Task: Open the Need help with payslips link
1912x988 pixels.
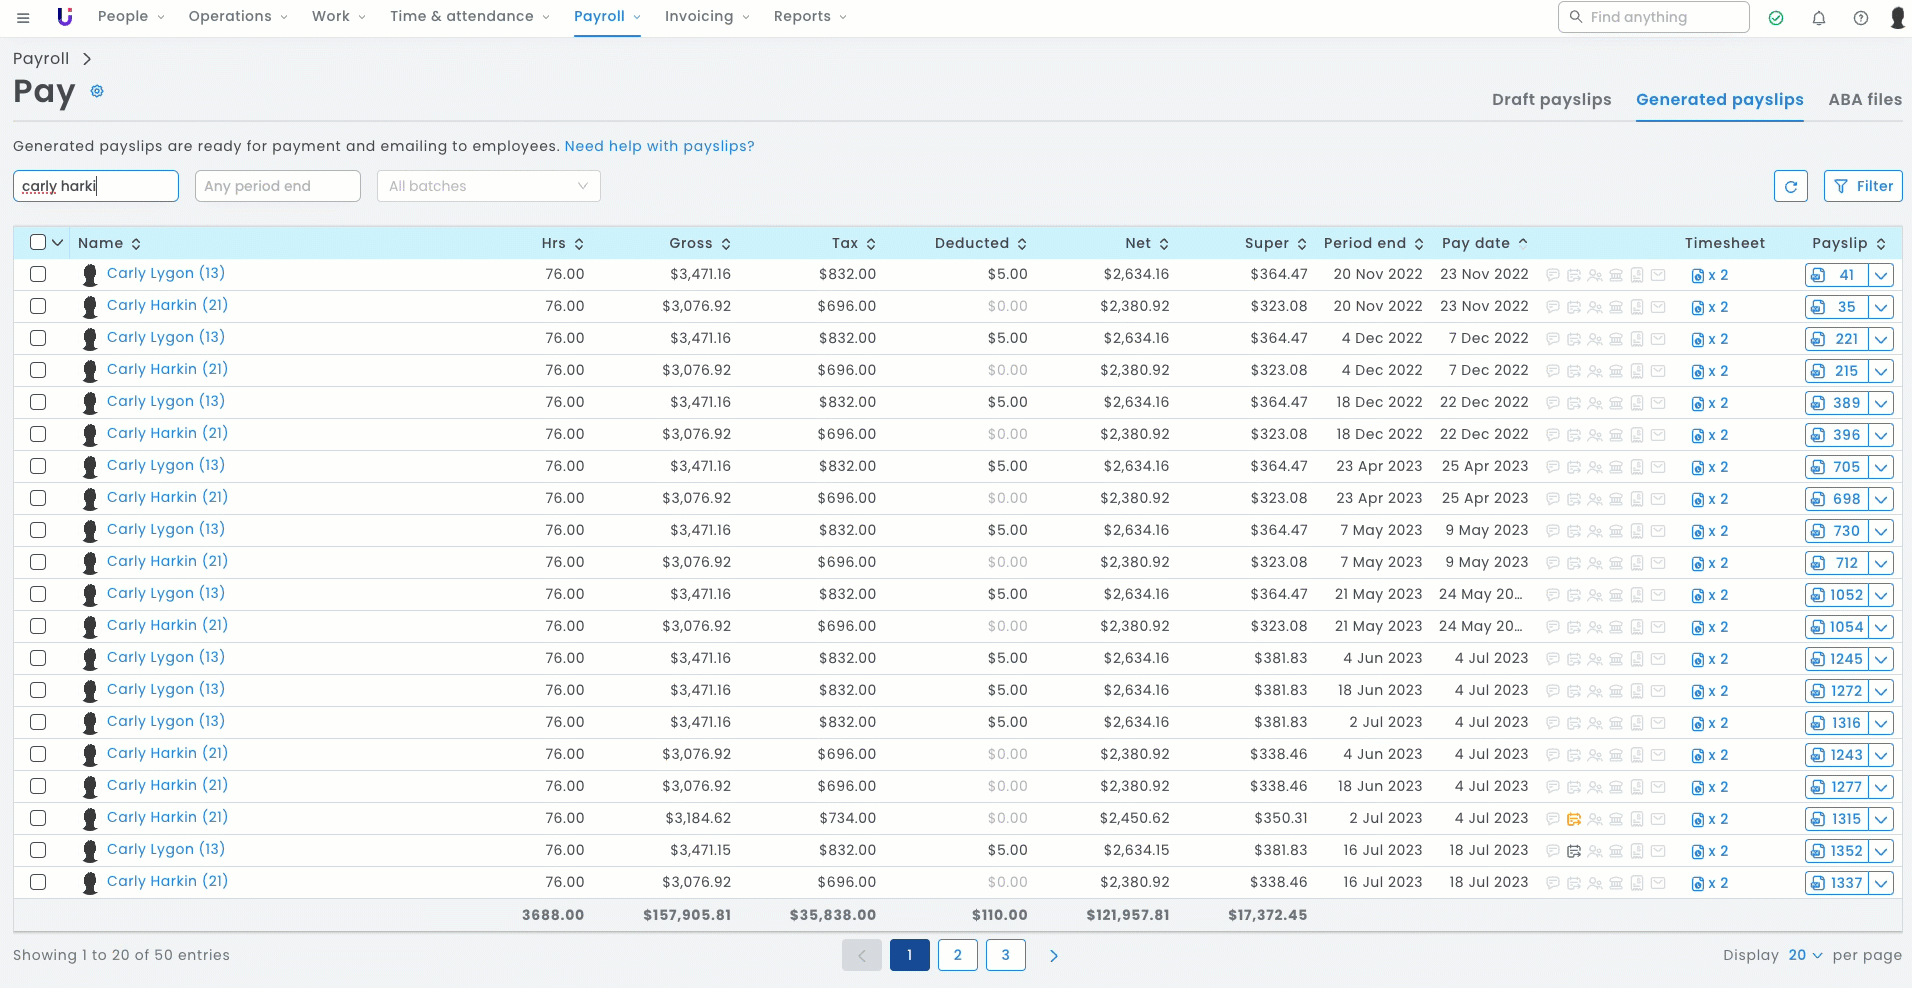Action: click(659, 146)
